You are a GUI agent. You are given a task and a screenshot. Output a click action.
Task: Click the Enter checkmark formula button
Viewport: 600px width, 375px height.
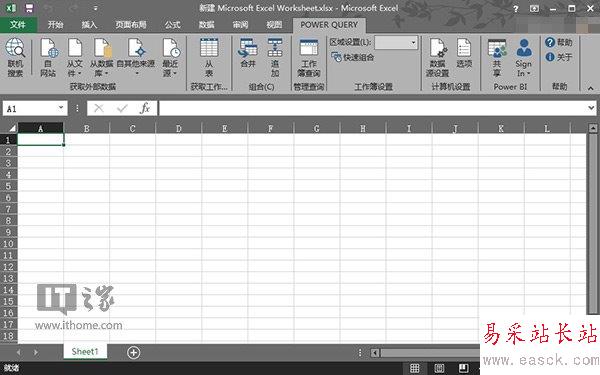coord(122,109)
